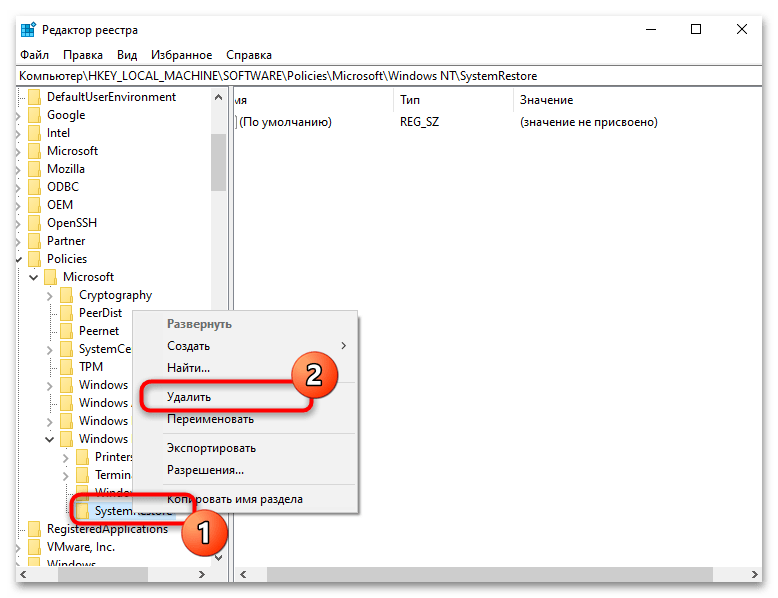This screenshot has width=778, height=598.
Task: Open the Правка menu
Action: click(83, 55)
